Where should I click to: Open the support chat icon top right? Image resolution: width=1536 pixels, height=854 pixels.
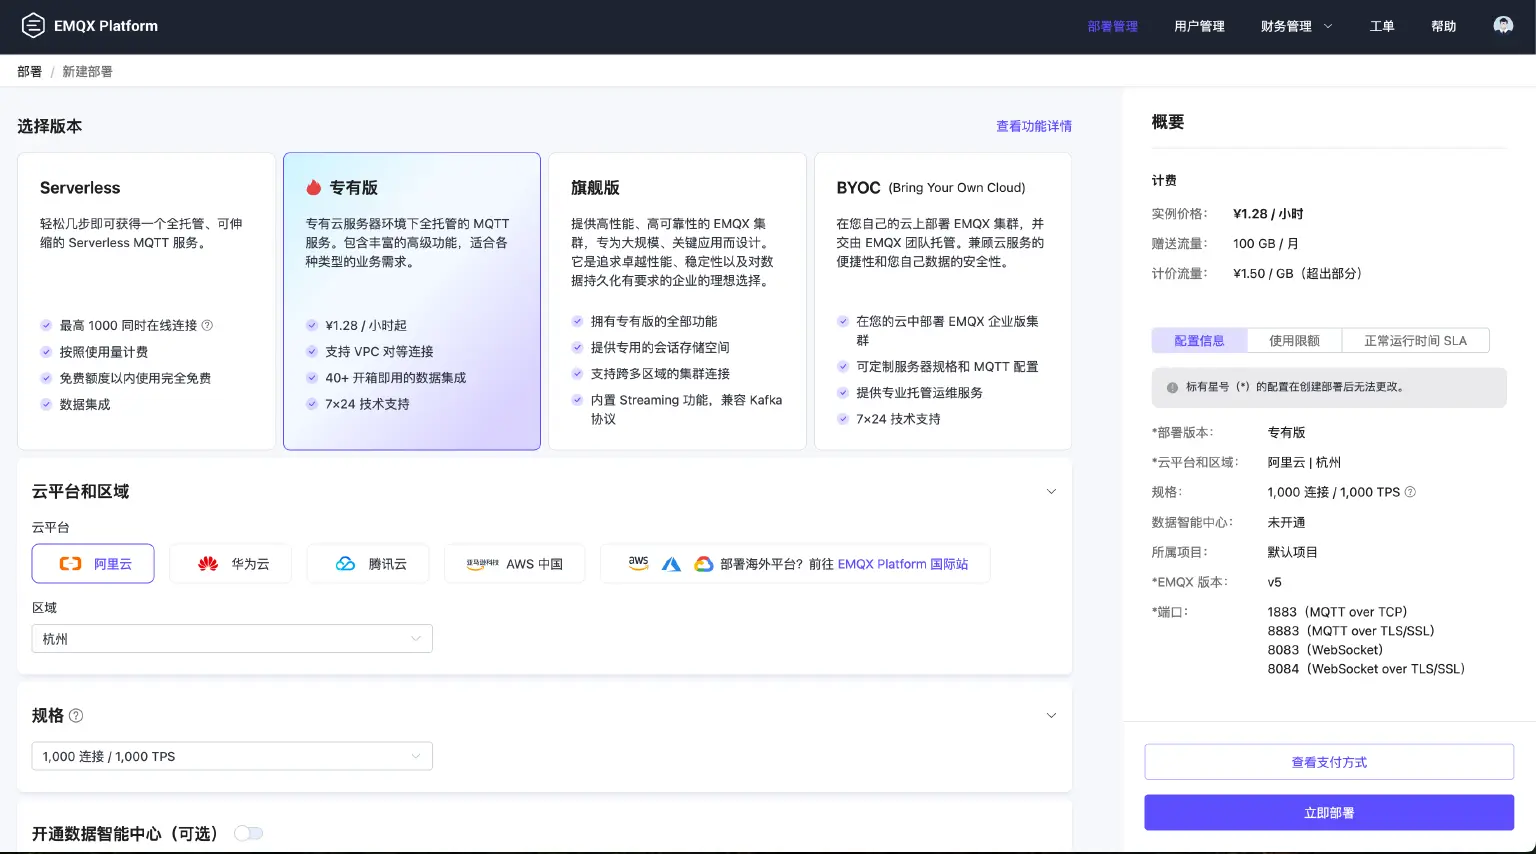click(x=1503, y=23)
